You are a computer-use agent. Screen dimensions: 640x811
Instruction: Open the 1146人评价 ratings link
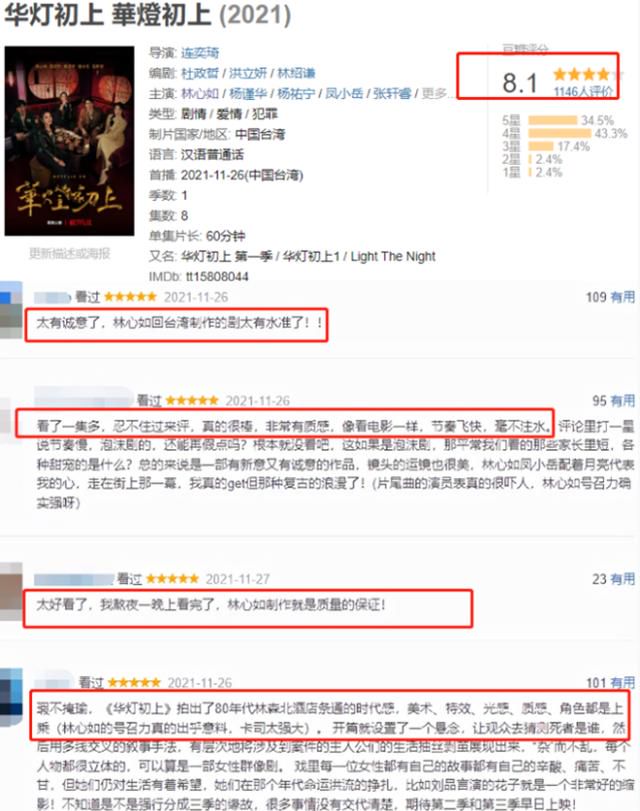point(583,92)
